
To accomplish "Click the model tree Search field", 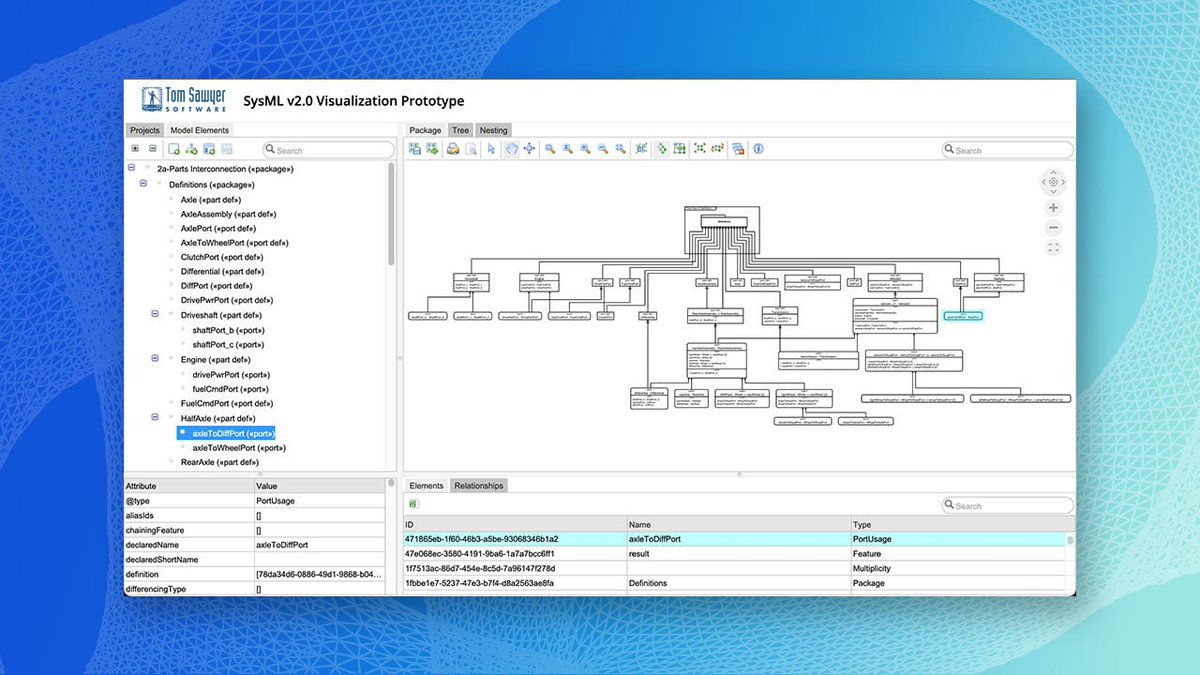I will (x=329, y=150).
